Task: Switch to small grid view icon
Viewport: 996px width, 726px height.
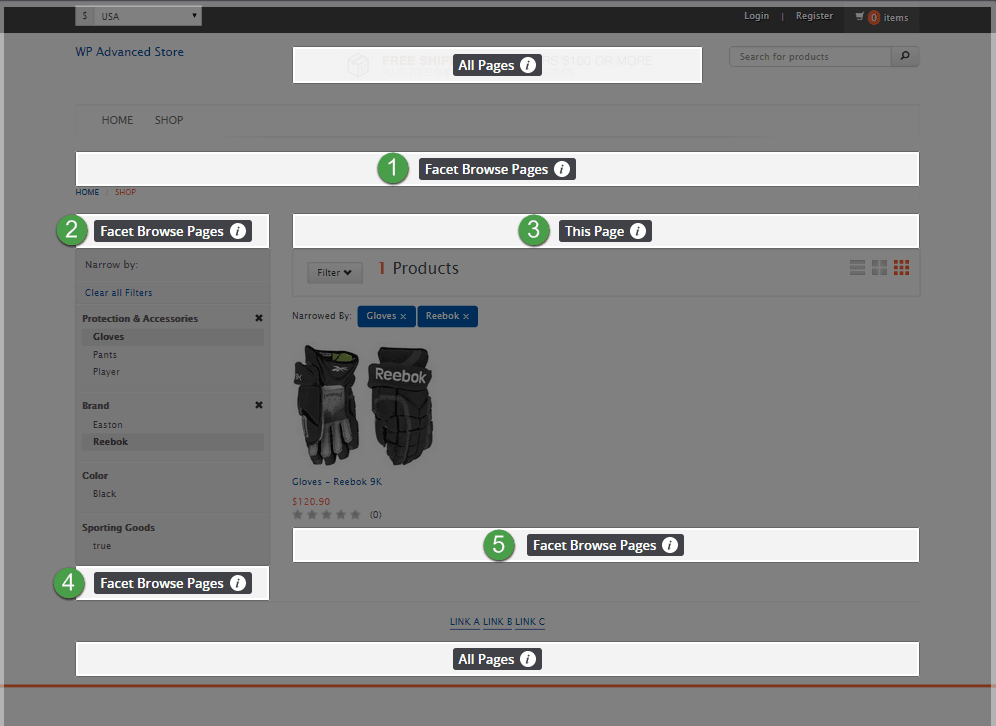Action: coord(901,267)
